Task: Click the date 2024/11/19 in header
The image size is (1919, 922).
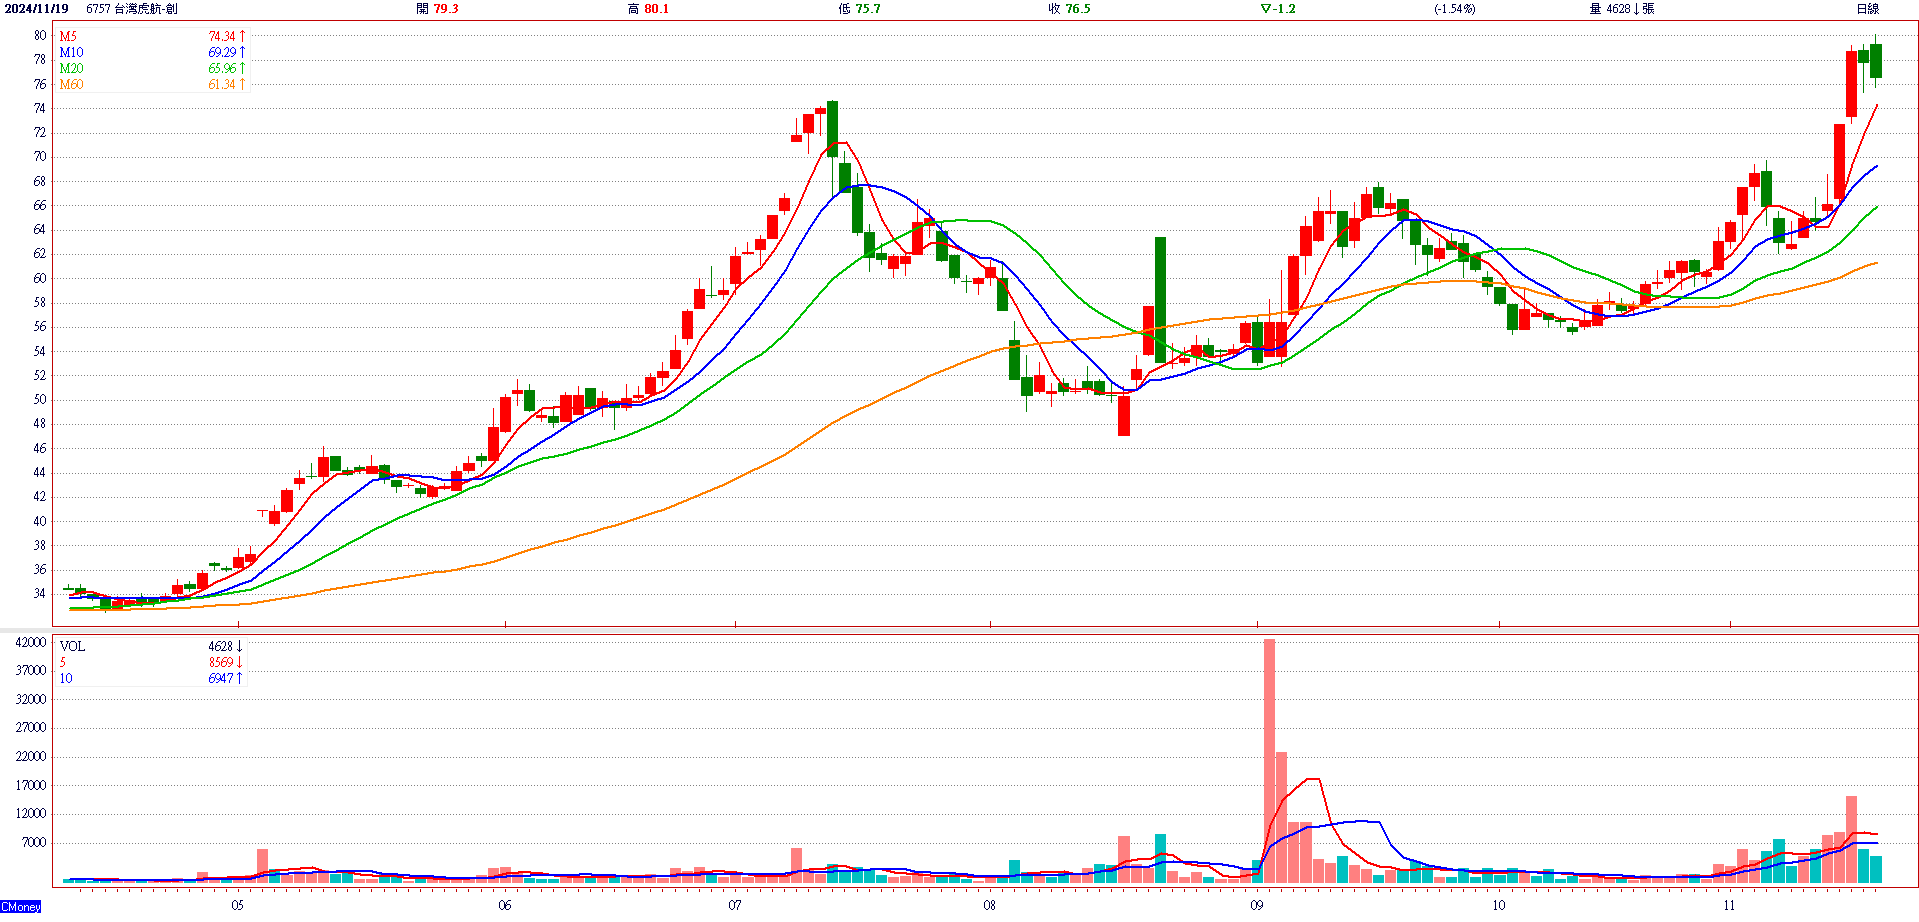Action: point(37,9)
